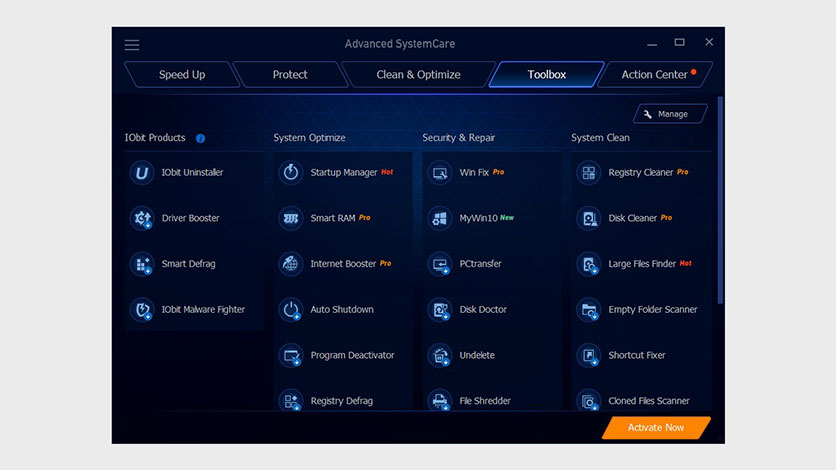
Task: Open the Internet Booster tool entry
Action: coord(343,264)
